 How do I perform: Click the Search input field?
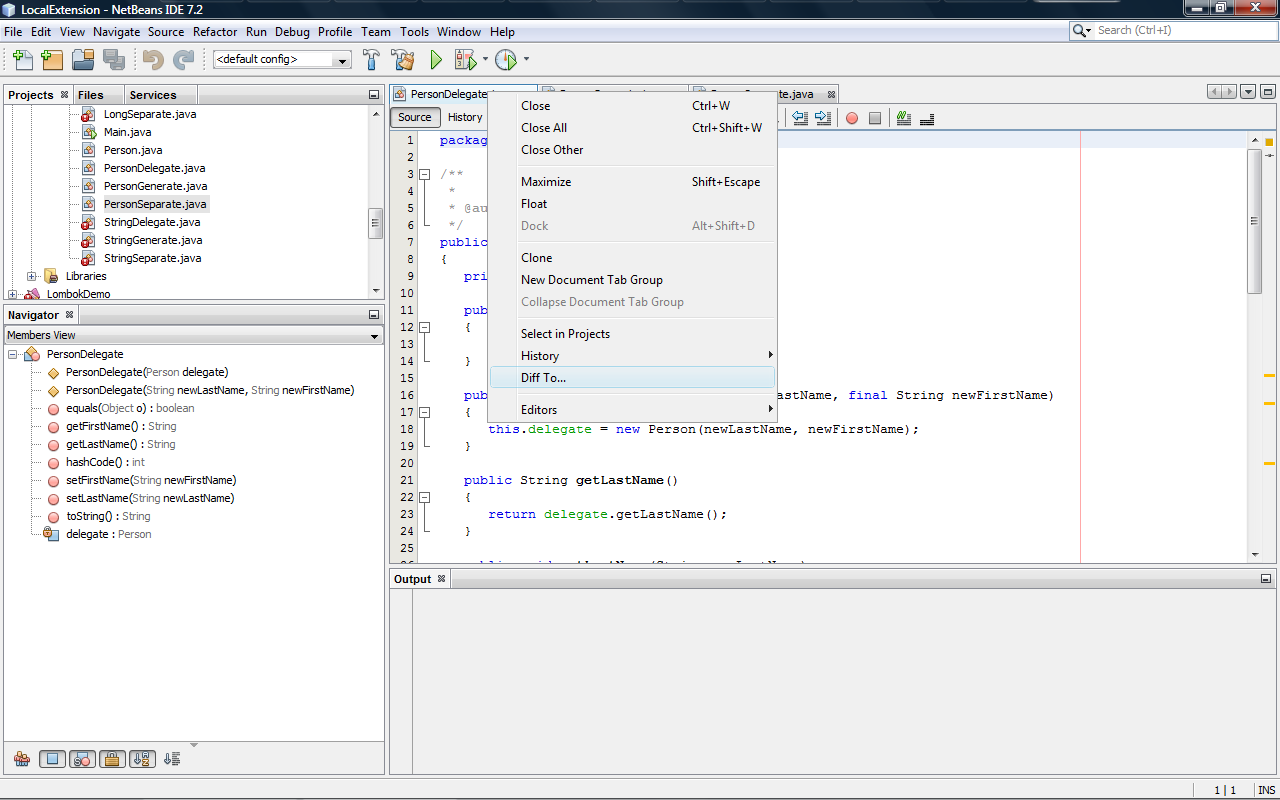click(x=1180, y=30)
